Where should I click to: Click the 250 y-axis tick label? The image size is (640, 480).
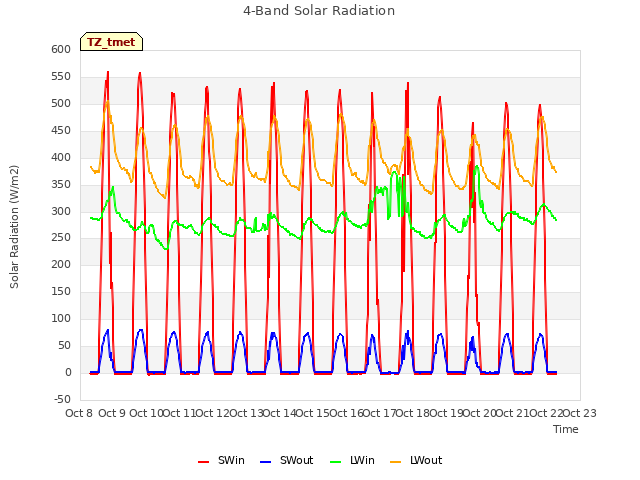point(61,237)
